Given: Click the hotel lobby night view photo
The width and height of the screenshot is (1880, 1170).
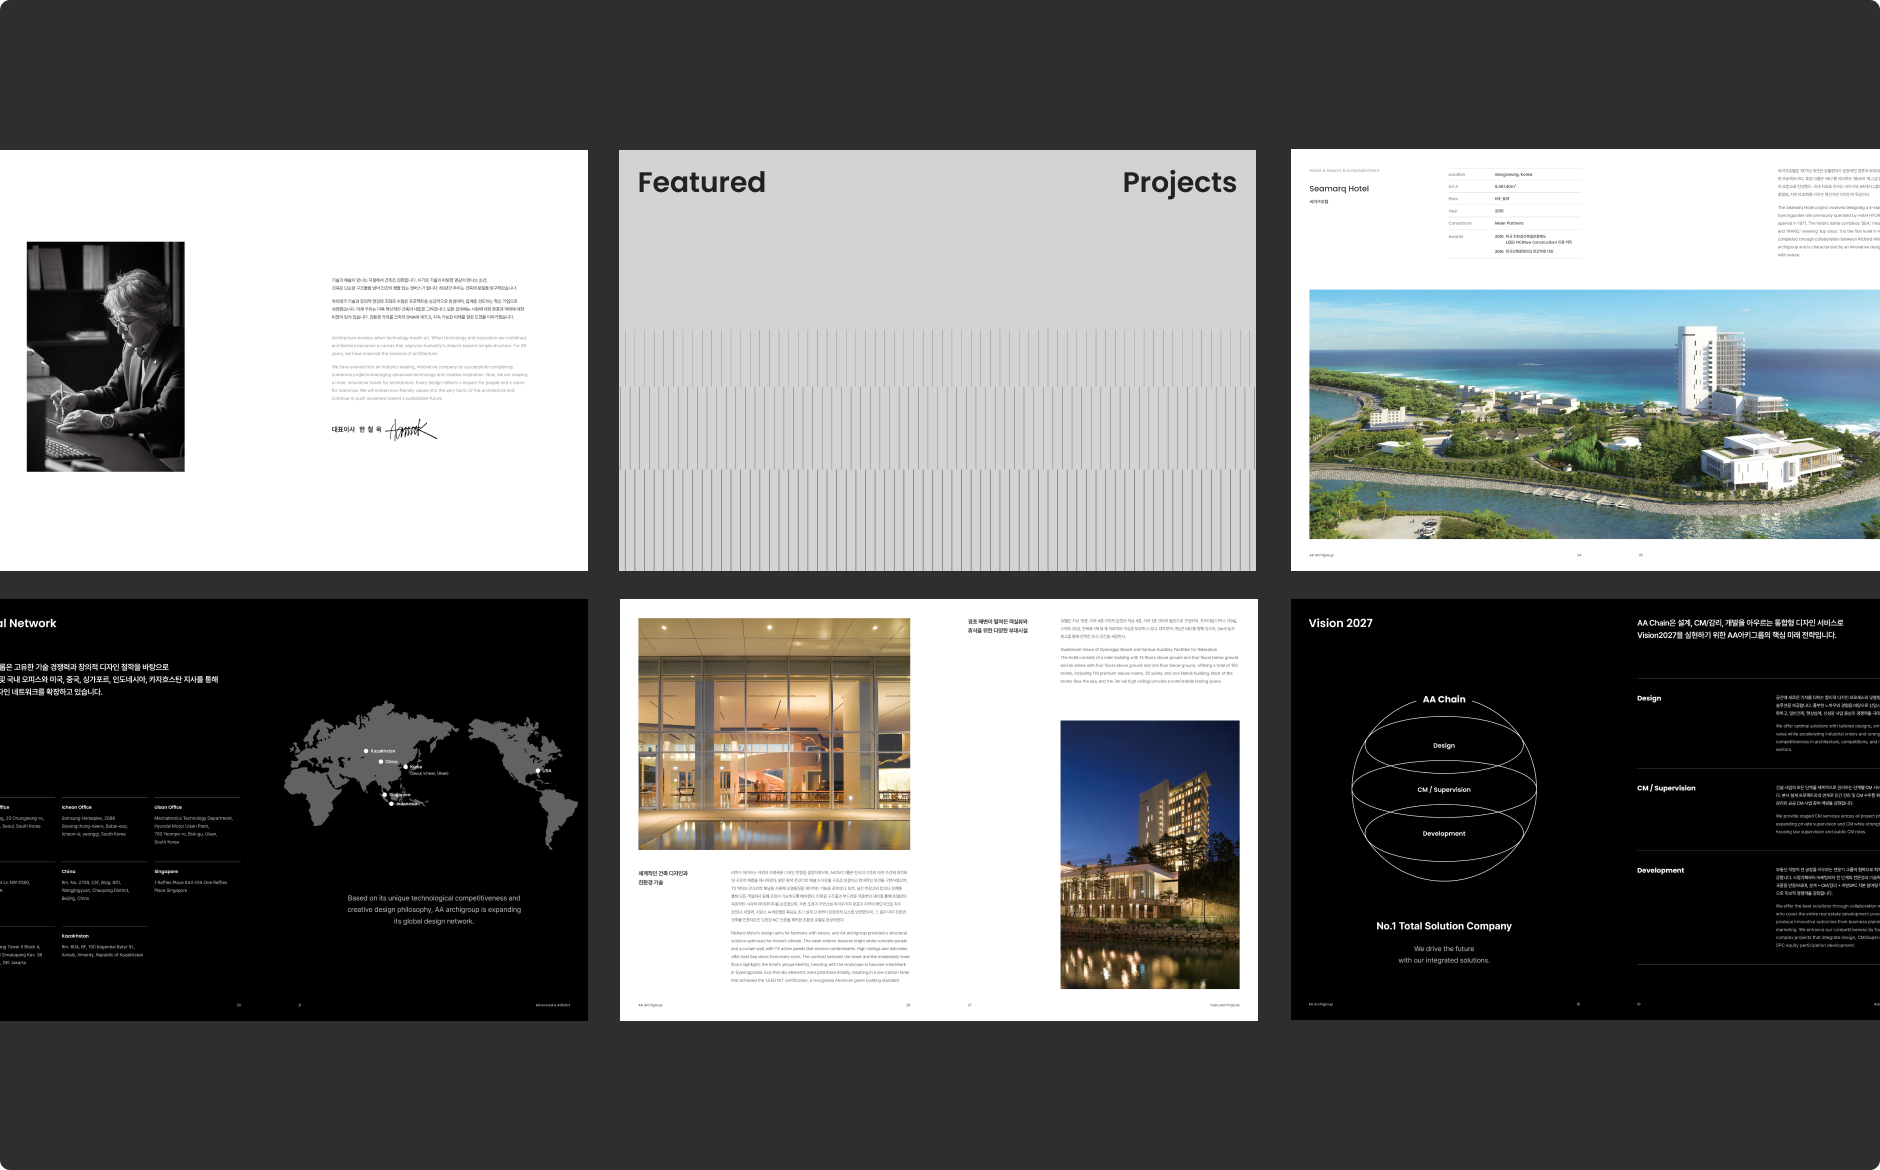Looking at the screenshot, I should [x=774, y=733].
